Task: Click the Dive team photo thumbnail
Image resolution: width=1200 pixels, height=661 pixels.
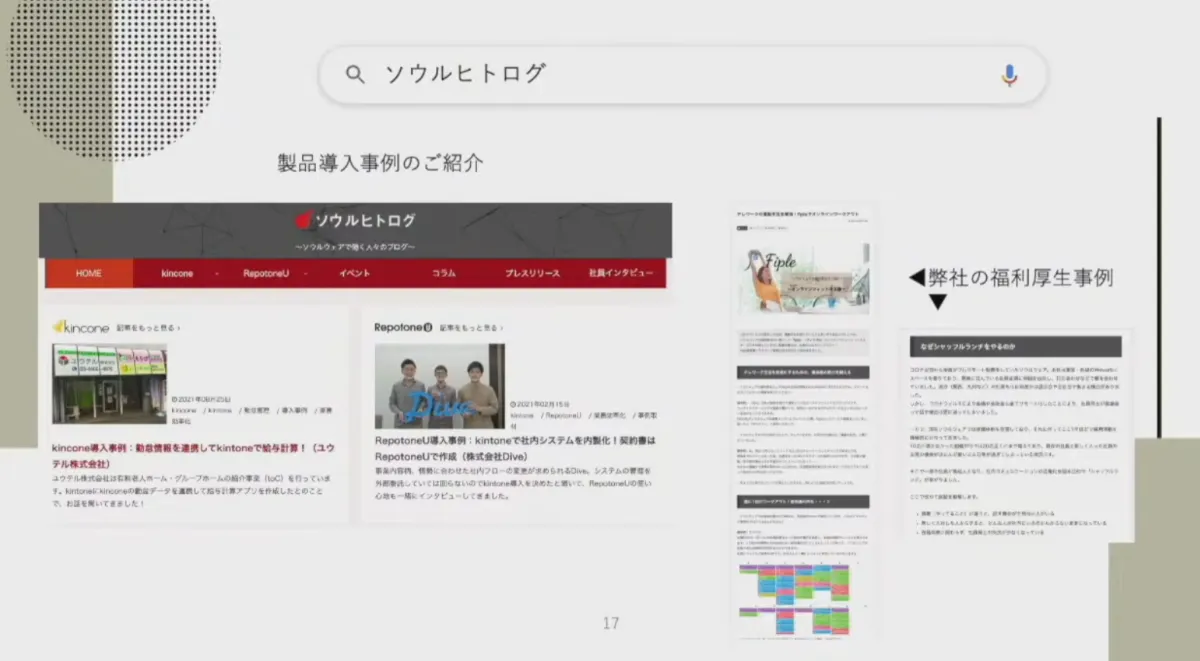Action: [440, 385]
